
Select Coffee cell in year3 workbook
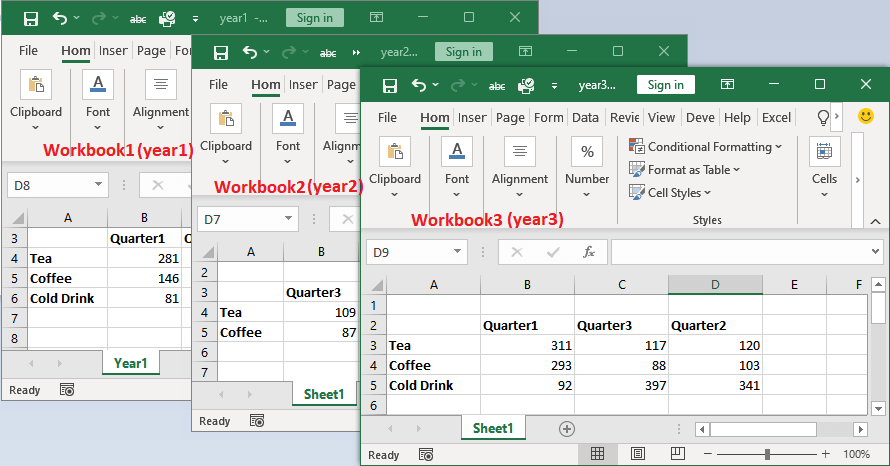[434, 366]
